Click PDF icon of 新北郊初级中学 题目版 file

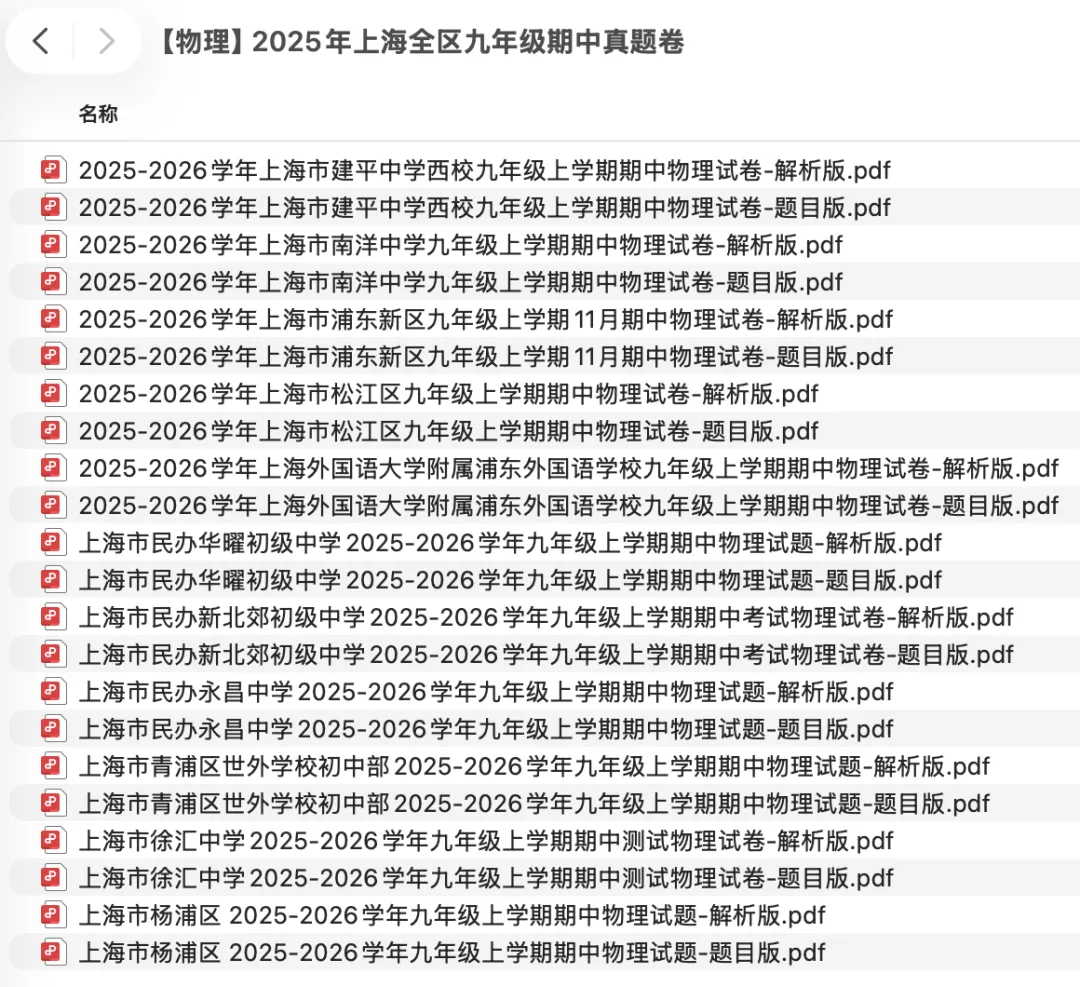pos(53,654)
